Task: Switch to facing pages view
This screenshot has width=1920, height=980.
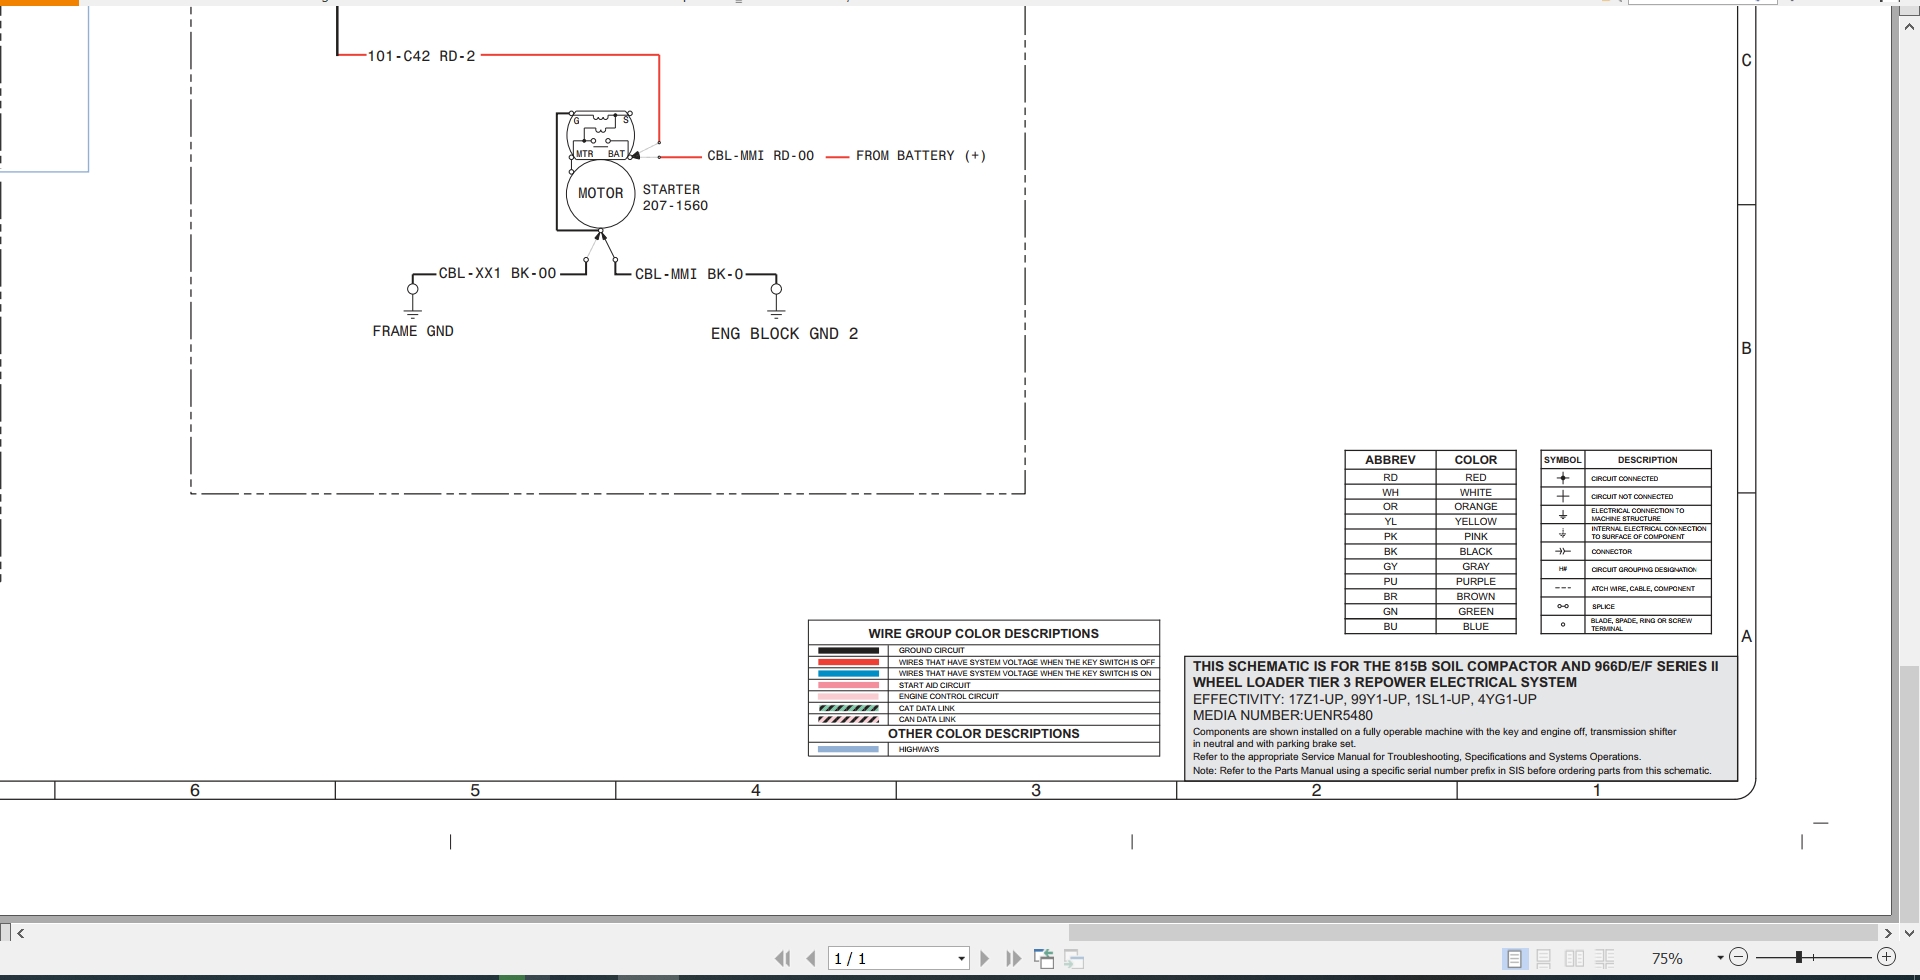Action: [x=1574, y=958]
